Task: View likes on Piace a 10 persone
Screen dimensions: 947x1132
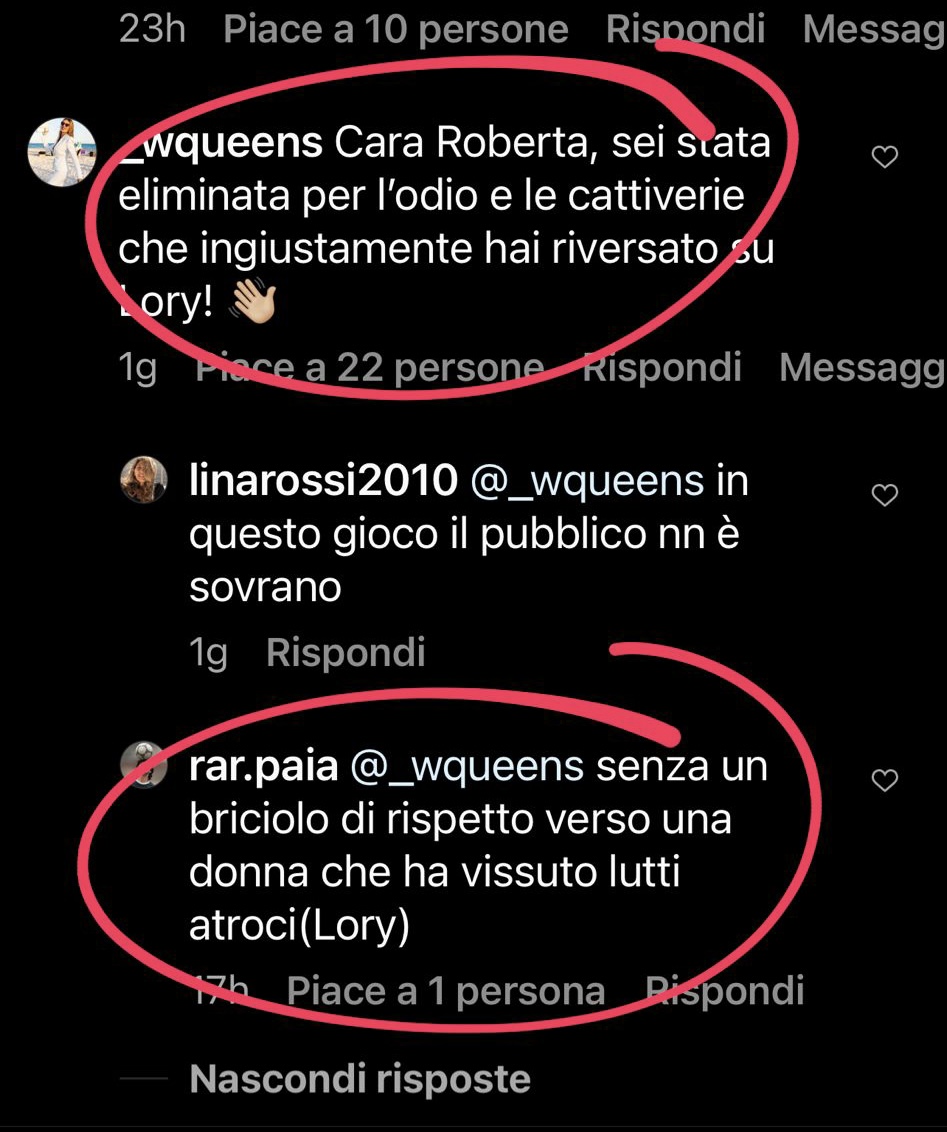Action: (x=396, y=30)
